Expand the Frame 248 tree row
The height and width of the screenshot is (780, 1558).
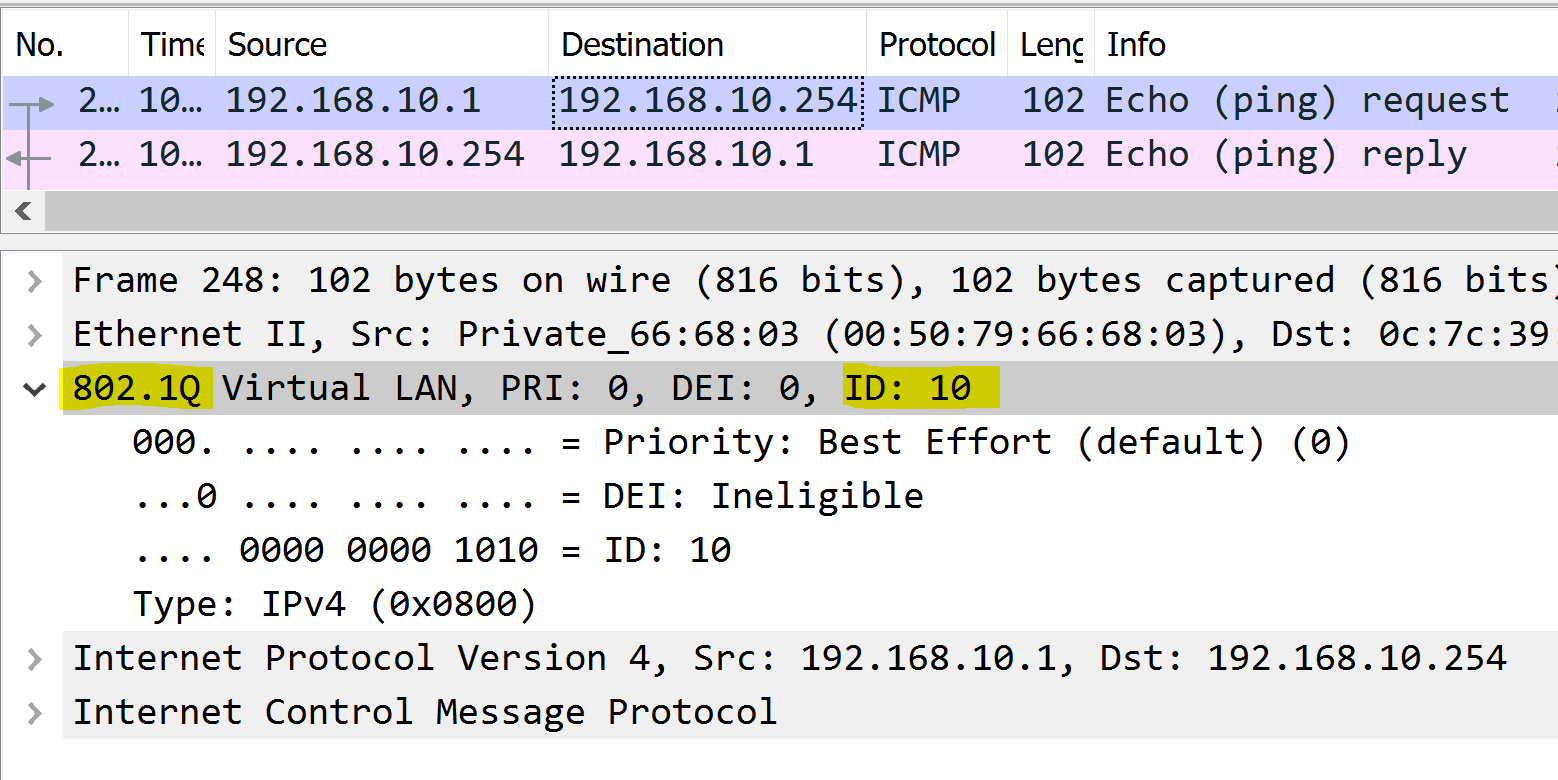[x=35, y=281]
